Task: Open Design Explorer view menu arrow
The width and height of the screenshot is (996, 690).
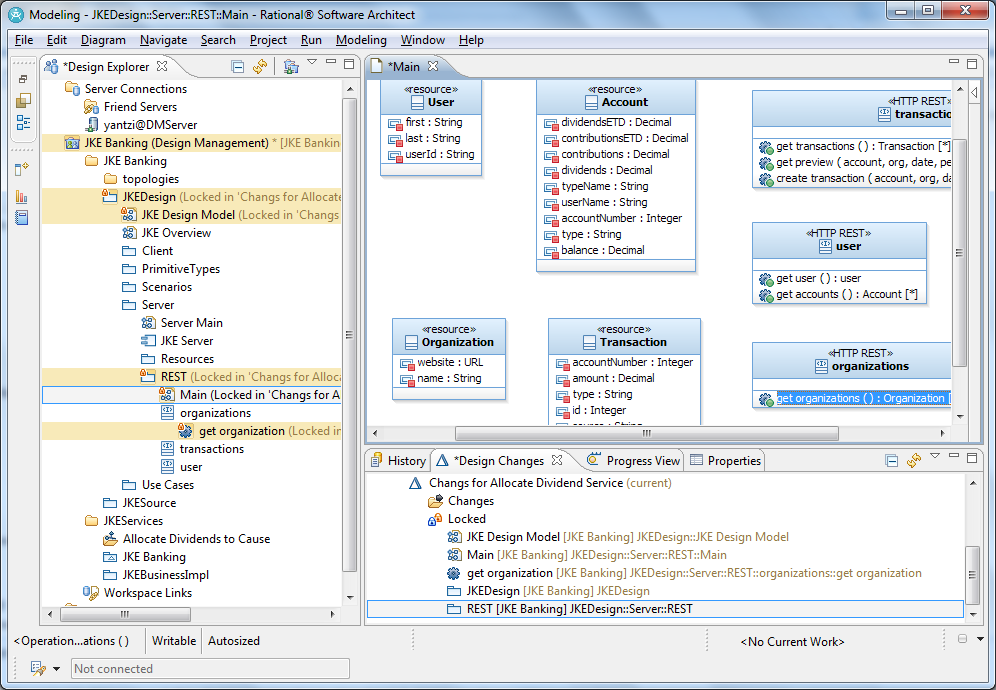Action: [x=312, y=62]
